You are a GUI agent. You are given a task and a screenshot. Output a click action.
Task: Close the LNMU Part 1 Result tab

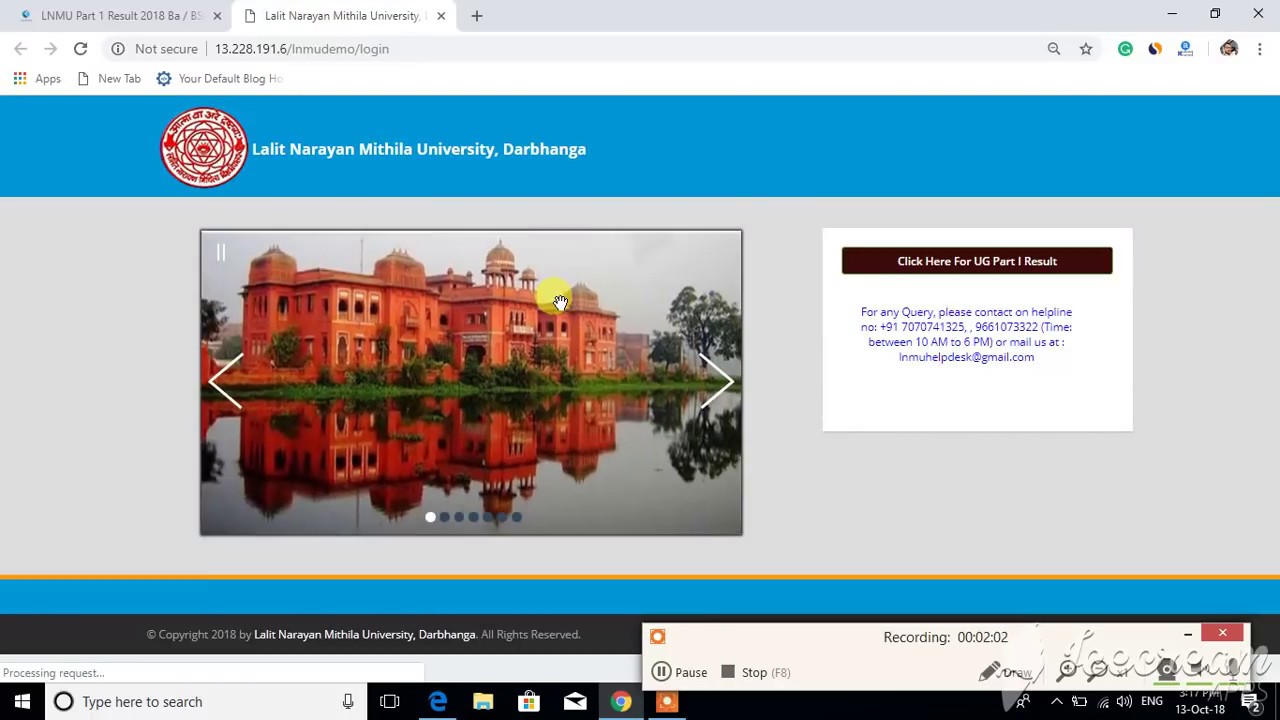(x=217, y=16)
